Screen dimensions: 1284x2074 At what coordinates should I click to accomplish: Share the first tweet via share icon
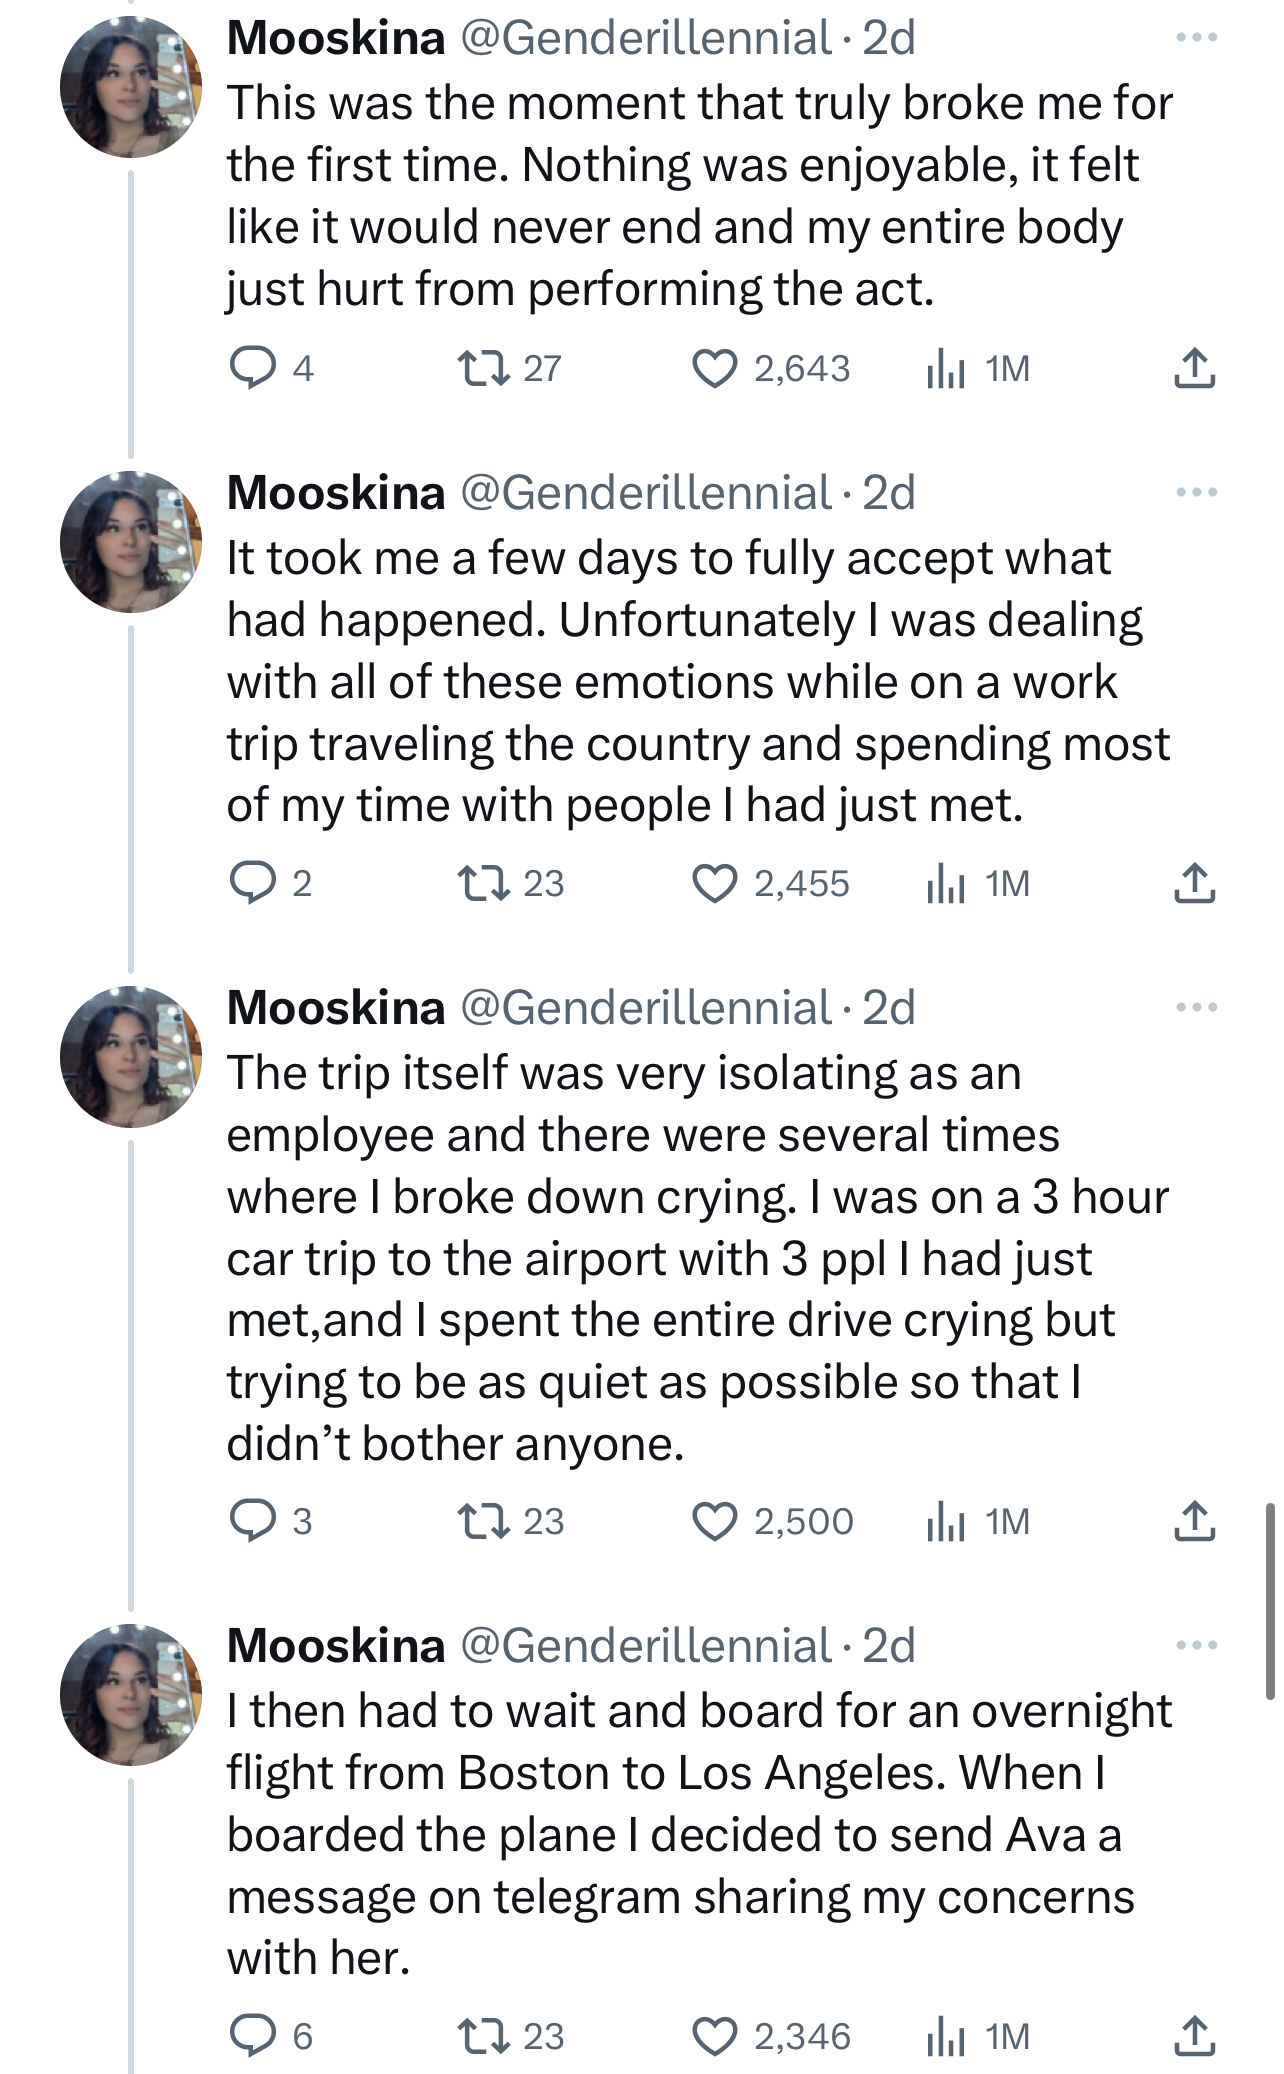pos(1194,368)
